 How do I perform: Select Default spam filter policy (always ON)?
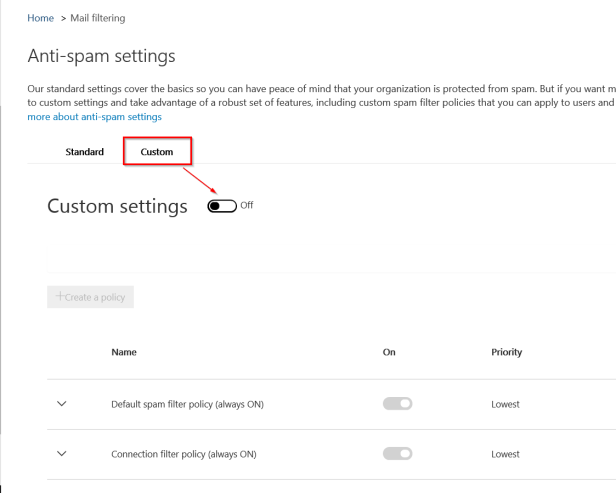(187, 404)
